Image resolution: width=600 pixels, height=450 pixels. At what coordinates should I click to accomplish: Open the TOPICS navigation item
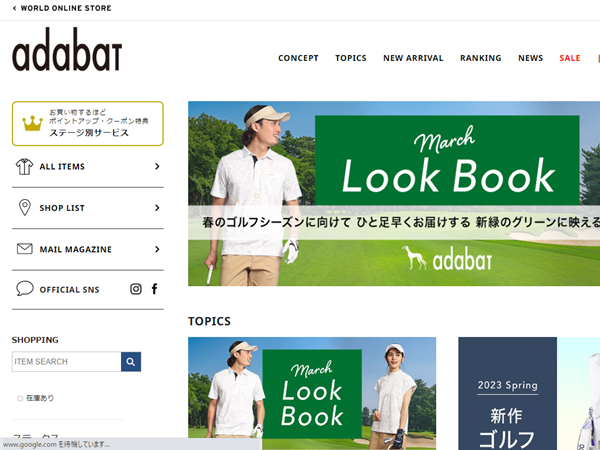point(351,58)
